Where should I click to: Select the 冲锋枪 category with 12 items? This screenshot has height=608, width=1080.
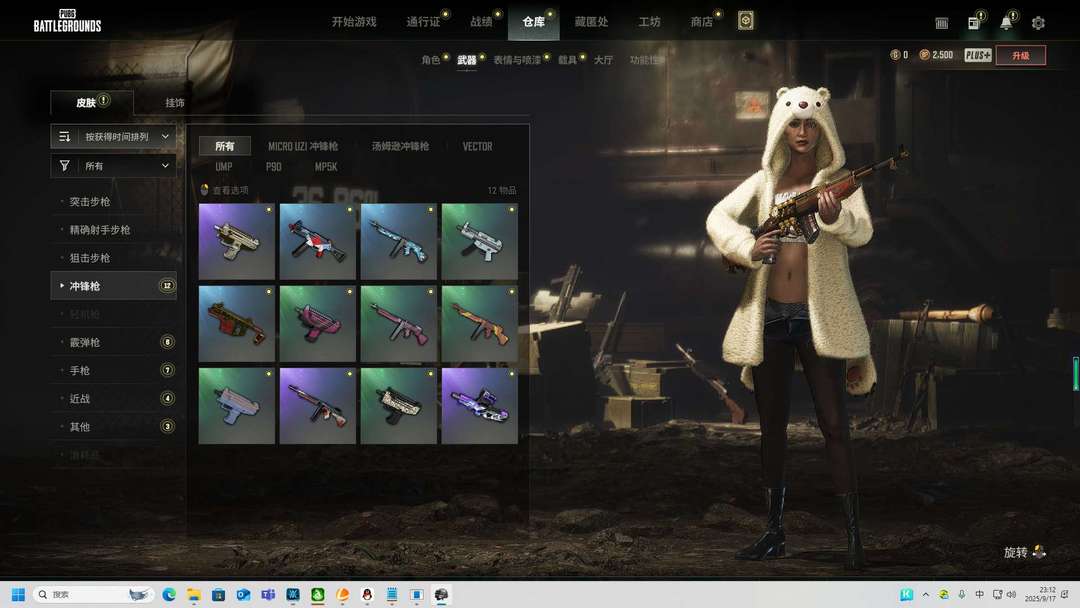coord(114,286)
